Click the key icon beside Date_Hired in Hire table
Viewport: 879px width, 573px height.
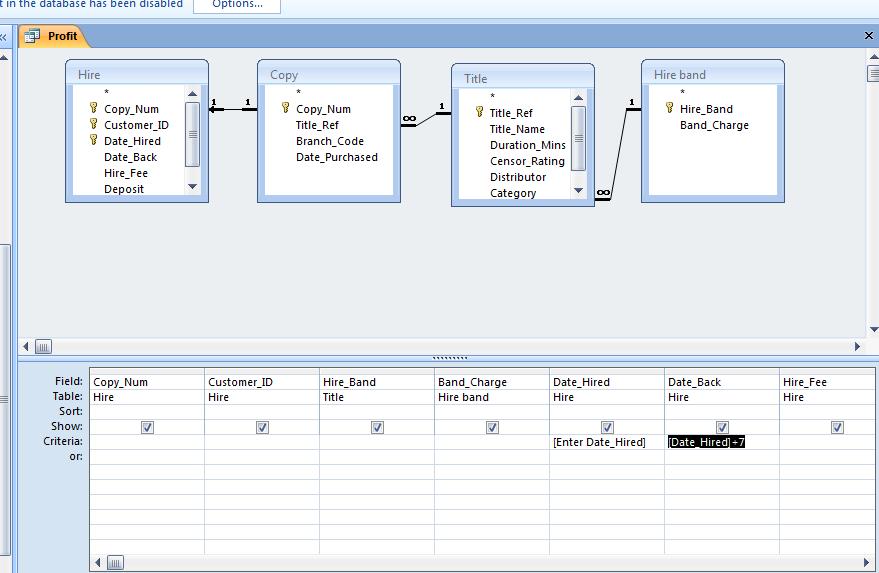94,140
